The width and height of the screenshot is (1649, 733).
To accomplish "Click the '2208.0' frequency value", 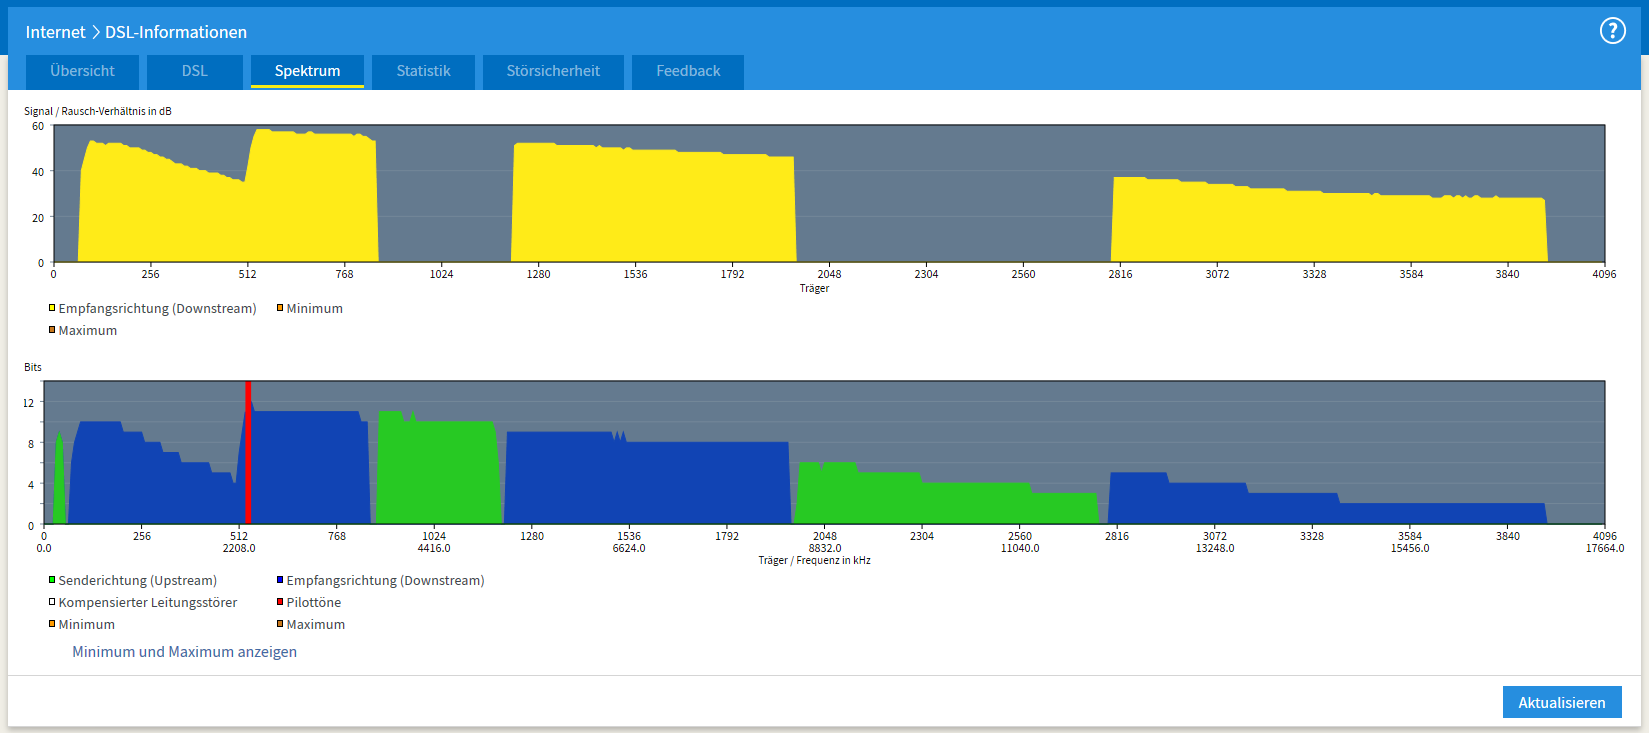I will point(239,548).
